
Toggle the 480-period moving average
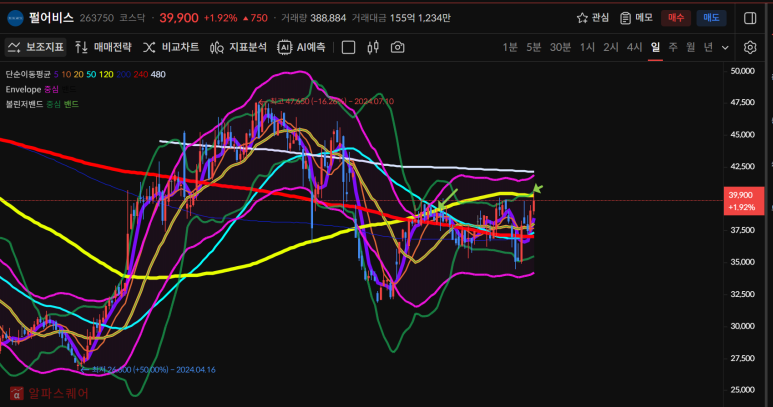[158, 74]
